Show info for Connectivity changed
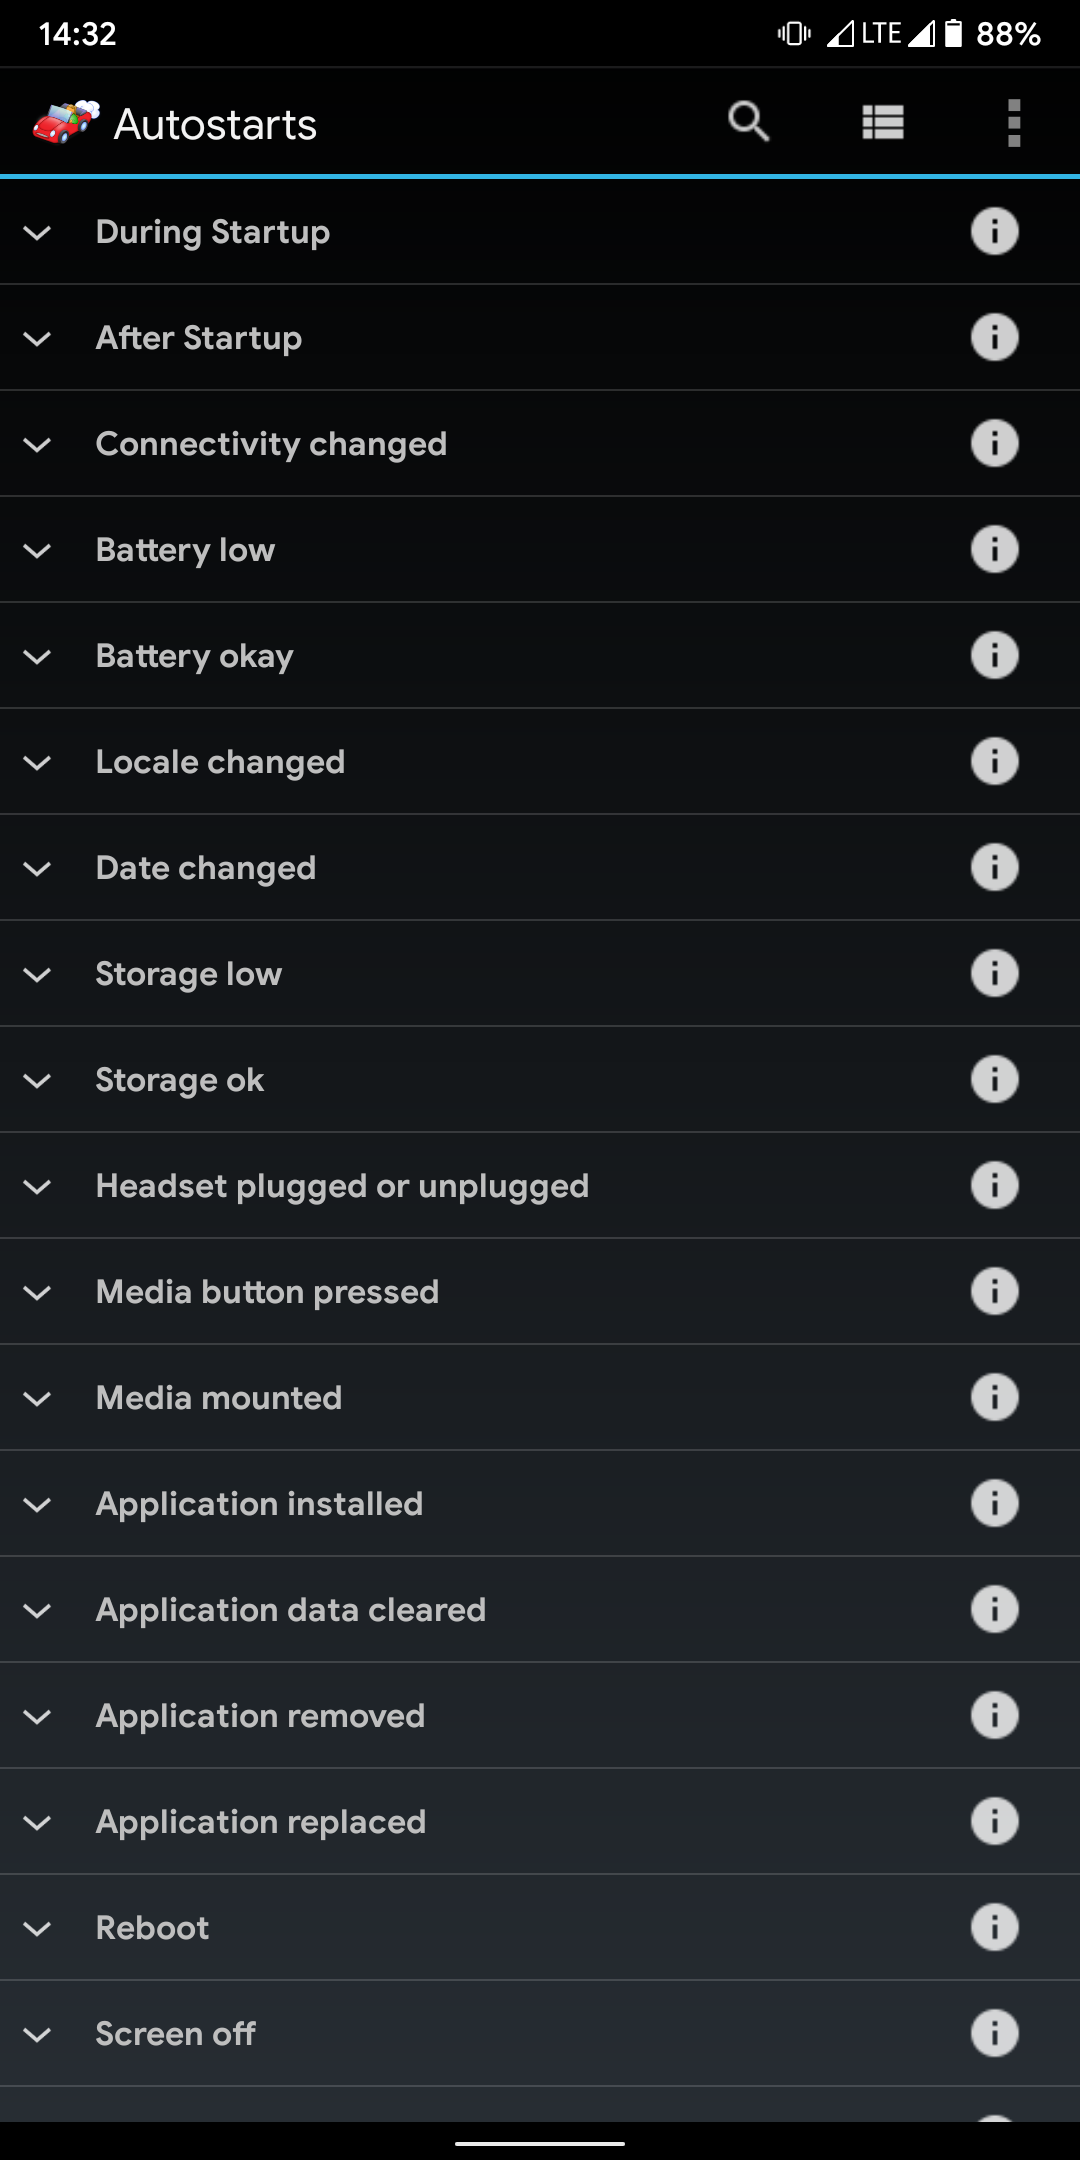The width and height of the screenshot is (1080, 2160). pos(994,444)
